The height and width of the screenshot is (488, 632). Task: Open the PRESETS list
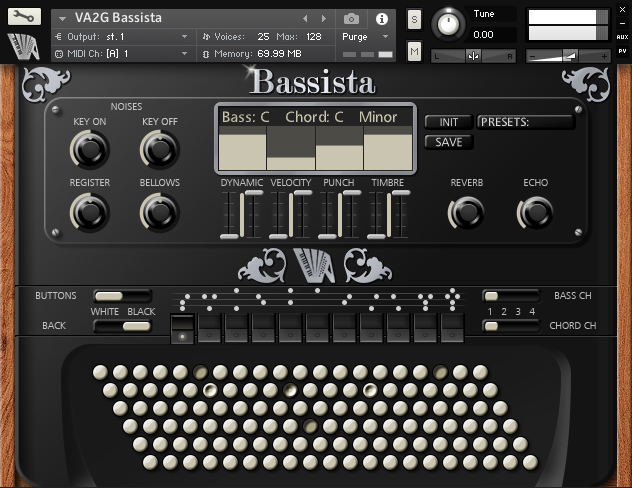(525, 122)
